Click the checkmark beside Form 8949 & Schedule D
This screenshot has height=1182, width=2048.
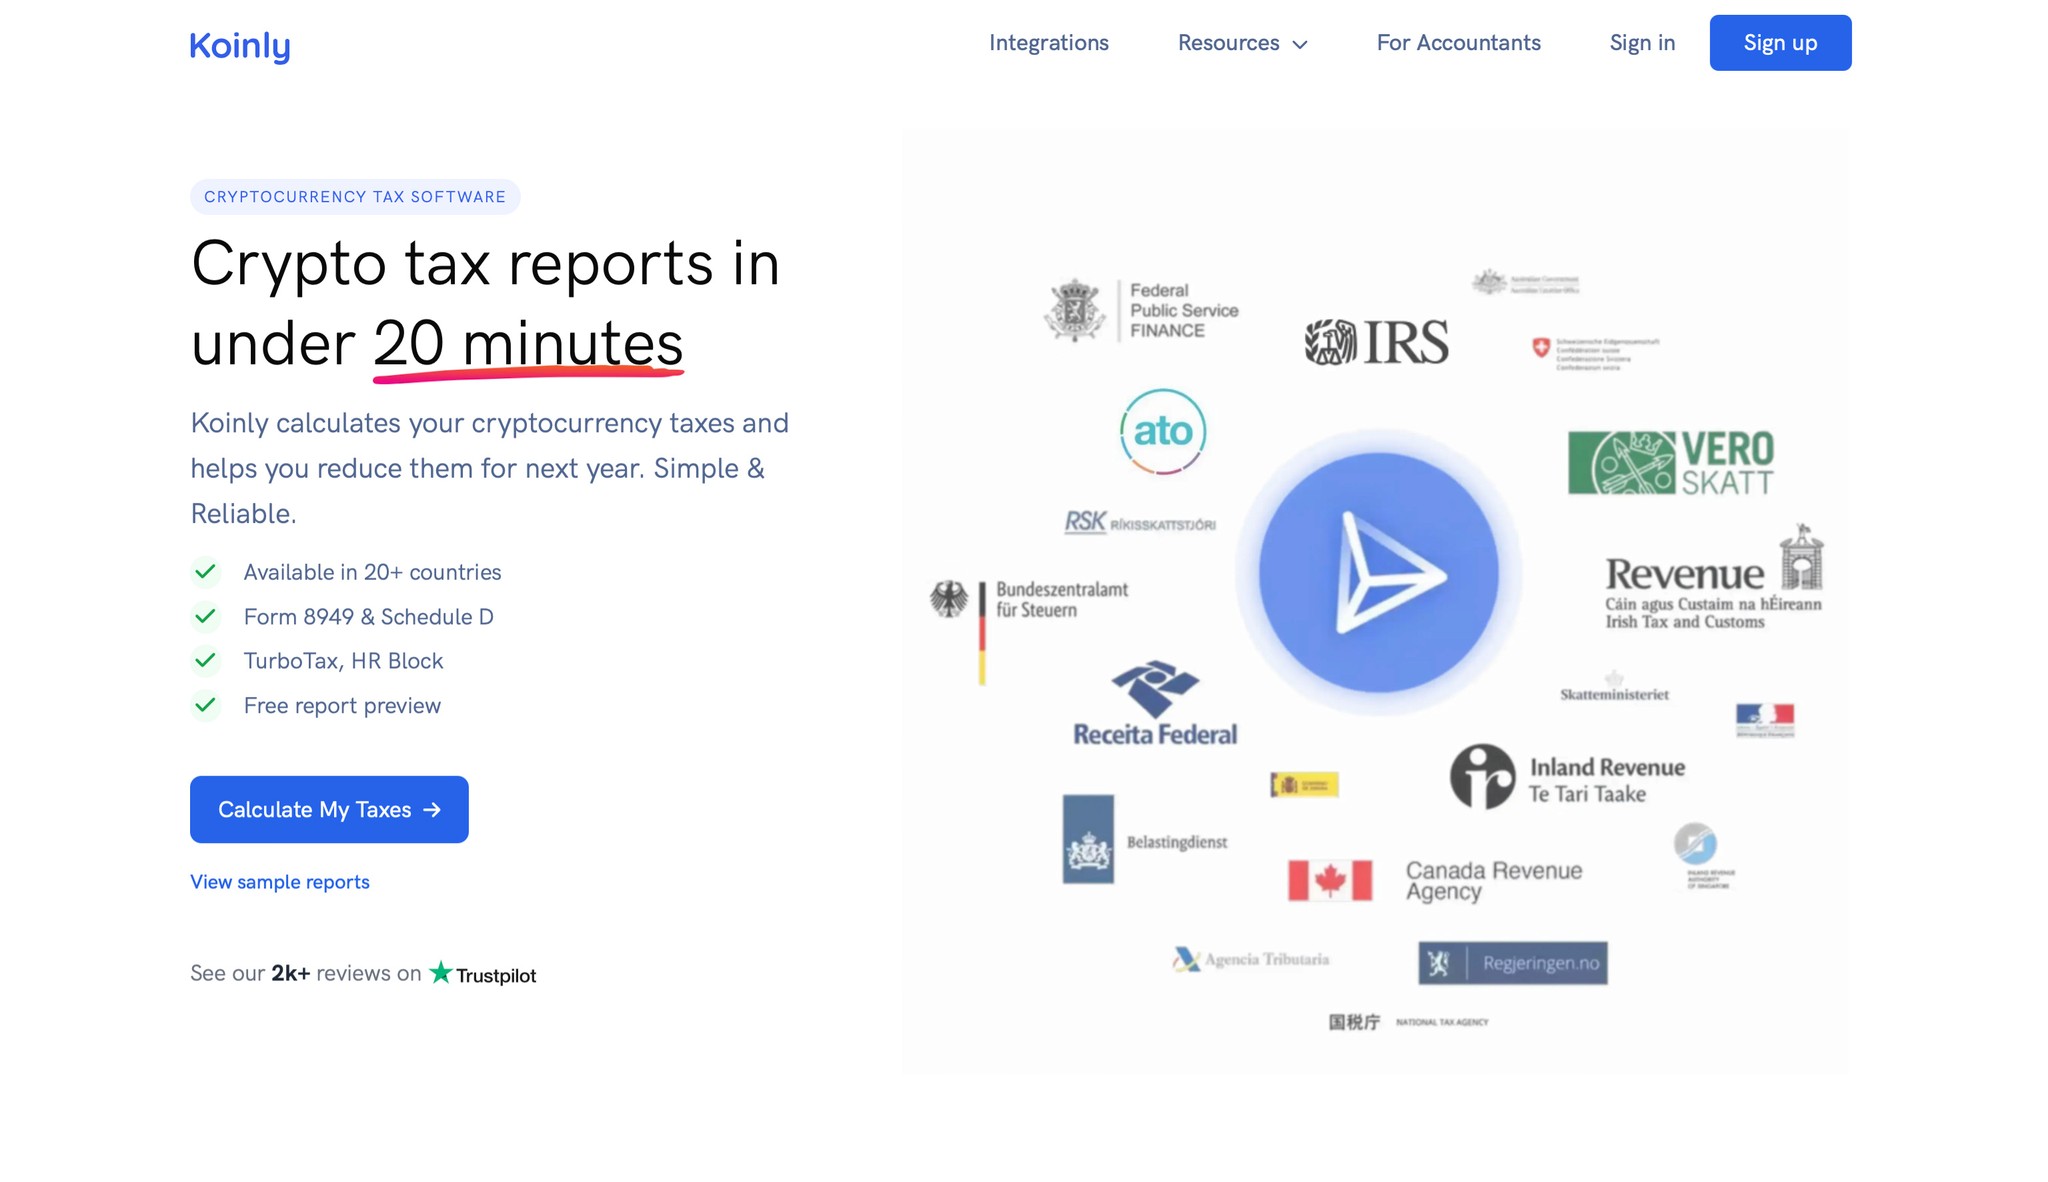tap(207, 617)
